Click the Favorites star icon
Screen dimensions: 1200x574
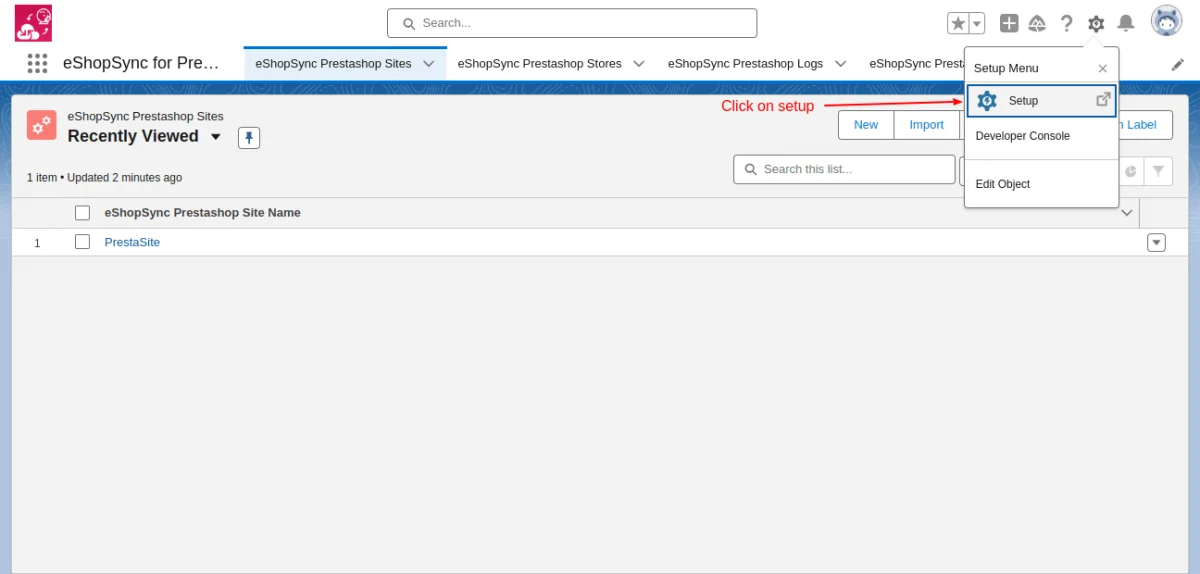[958, 23]
